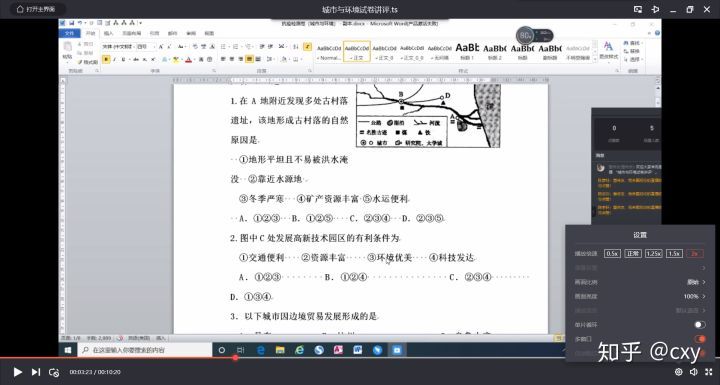
Task: Click the 00:03:23 elapsed time display
Action: pyautogui.click(x=81, y=372)
